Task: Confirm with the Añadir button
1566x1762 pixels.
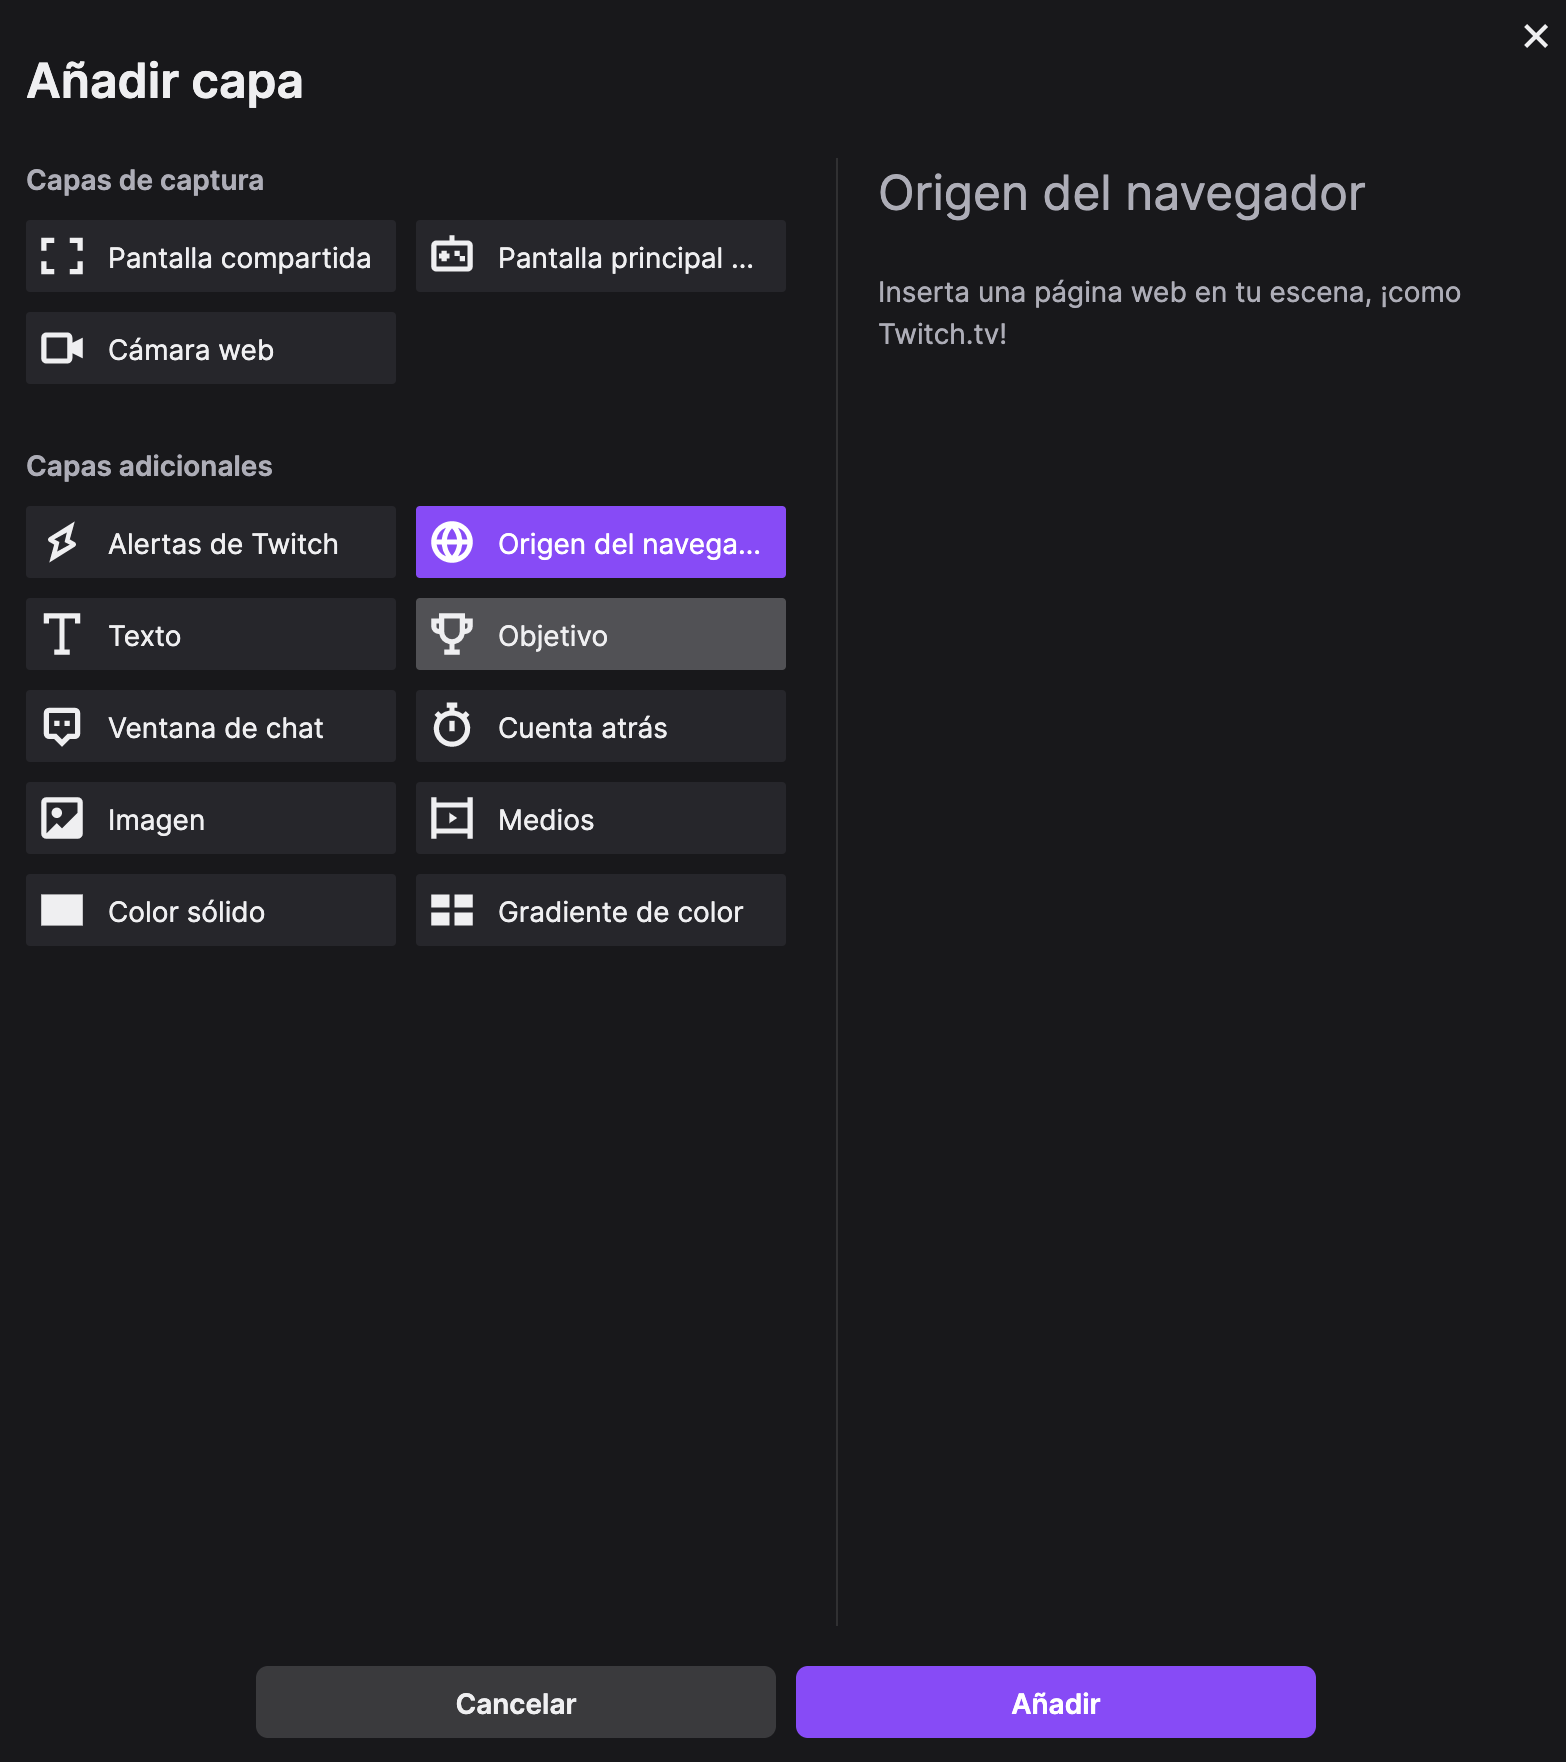Action: 1056,1702
